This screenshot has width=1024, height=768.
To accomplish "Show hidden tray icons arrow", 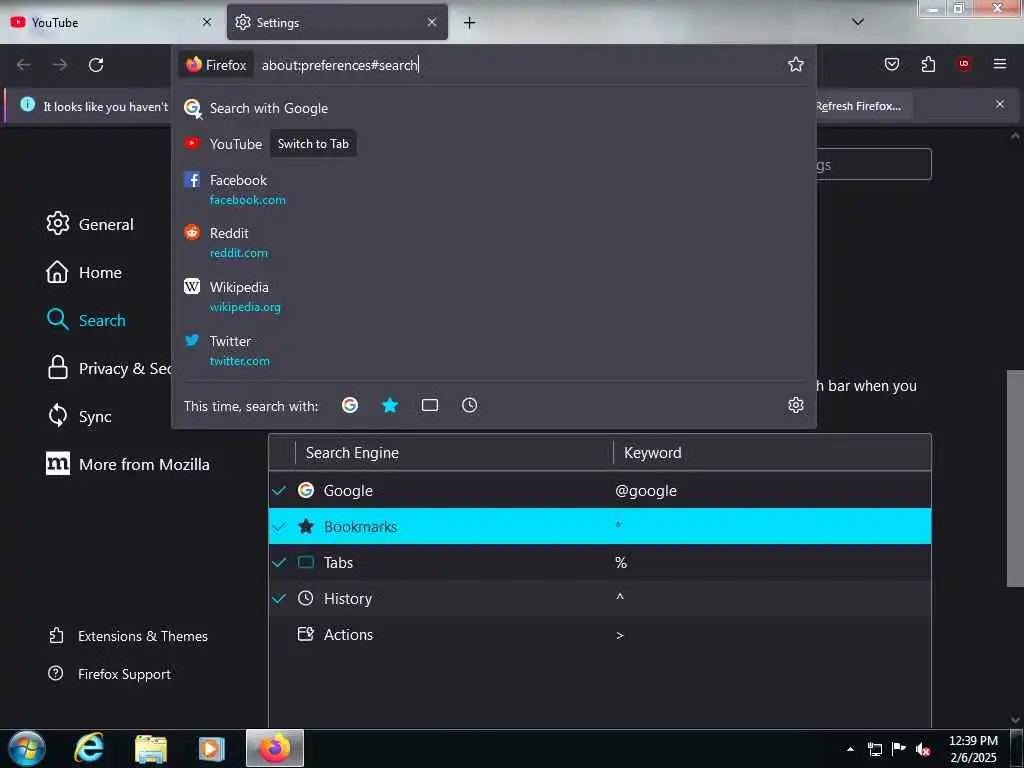I will (x=850, y=749).
